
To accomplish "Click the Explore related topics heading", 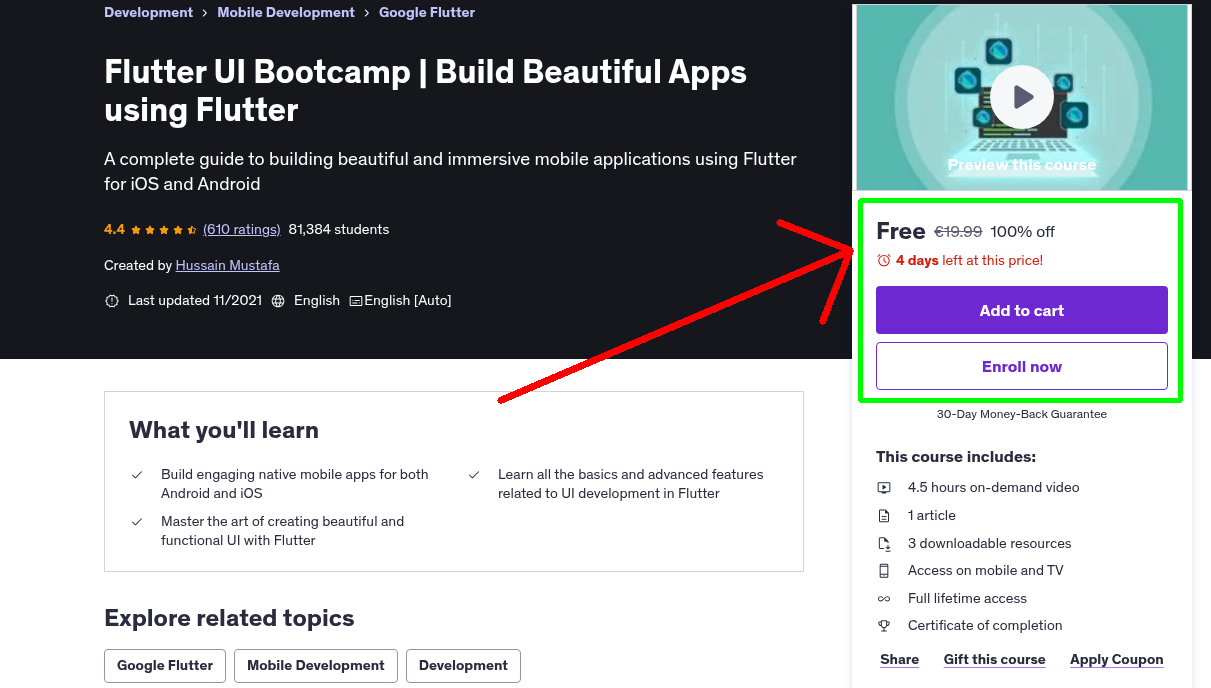I will point(229,618).
